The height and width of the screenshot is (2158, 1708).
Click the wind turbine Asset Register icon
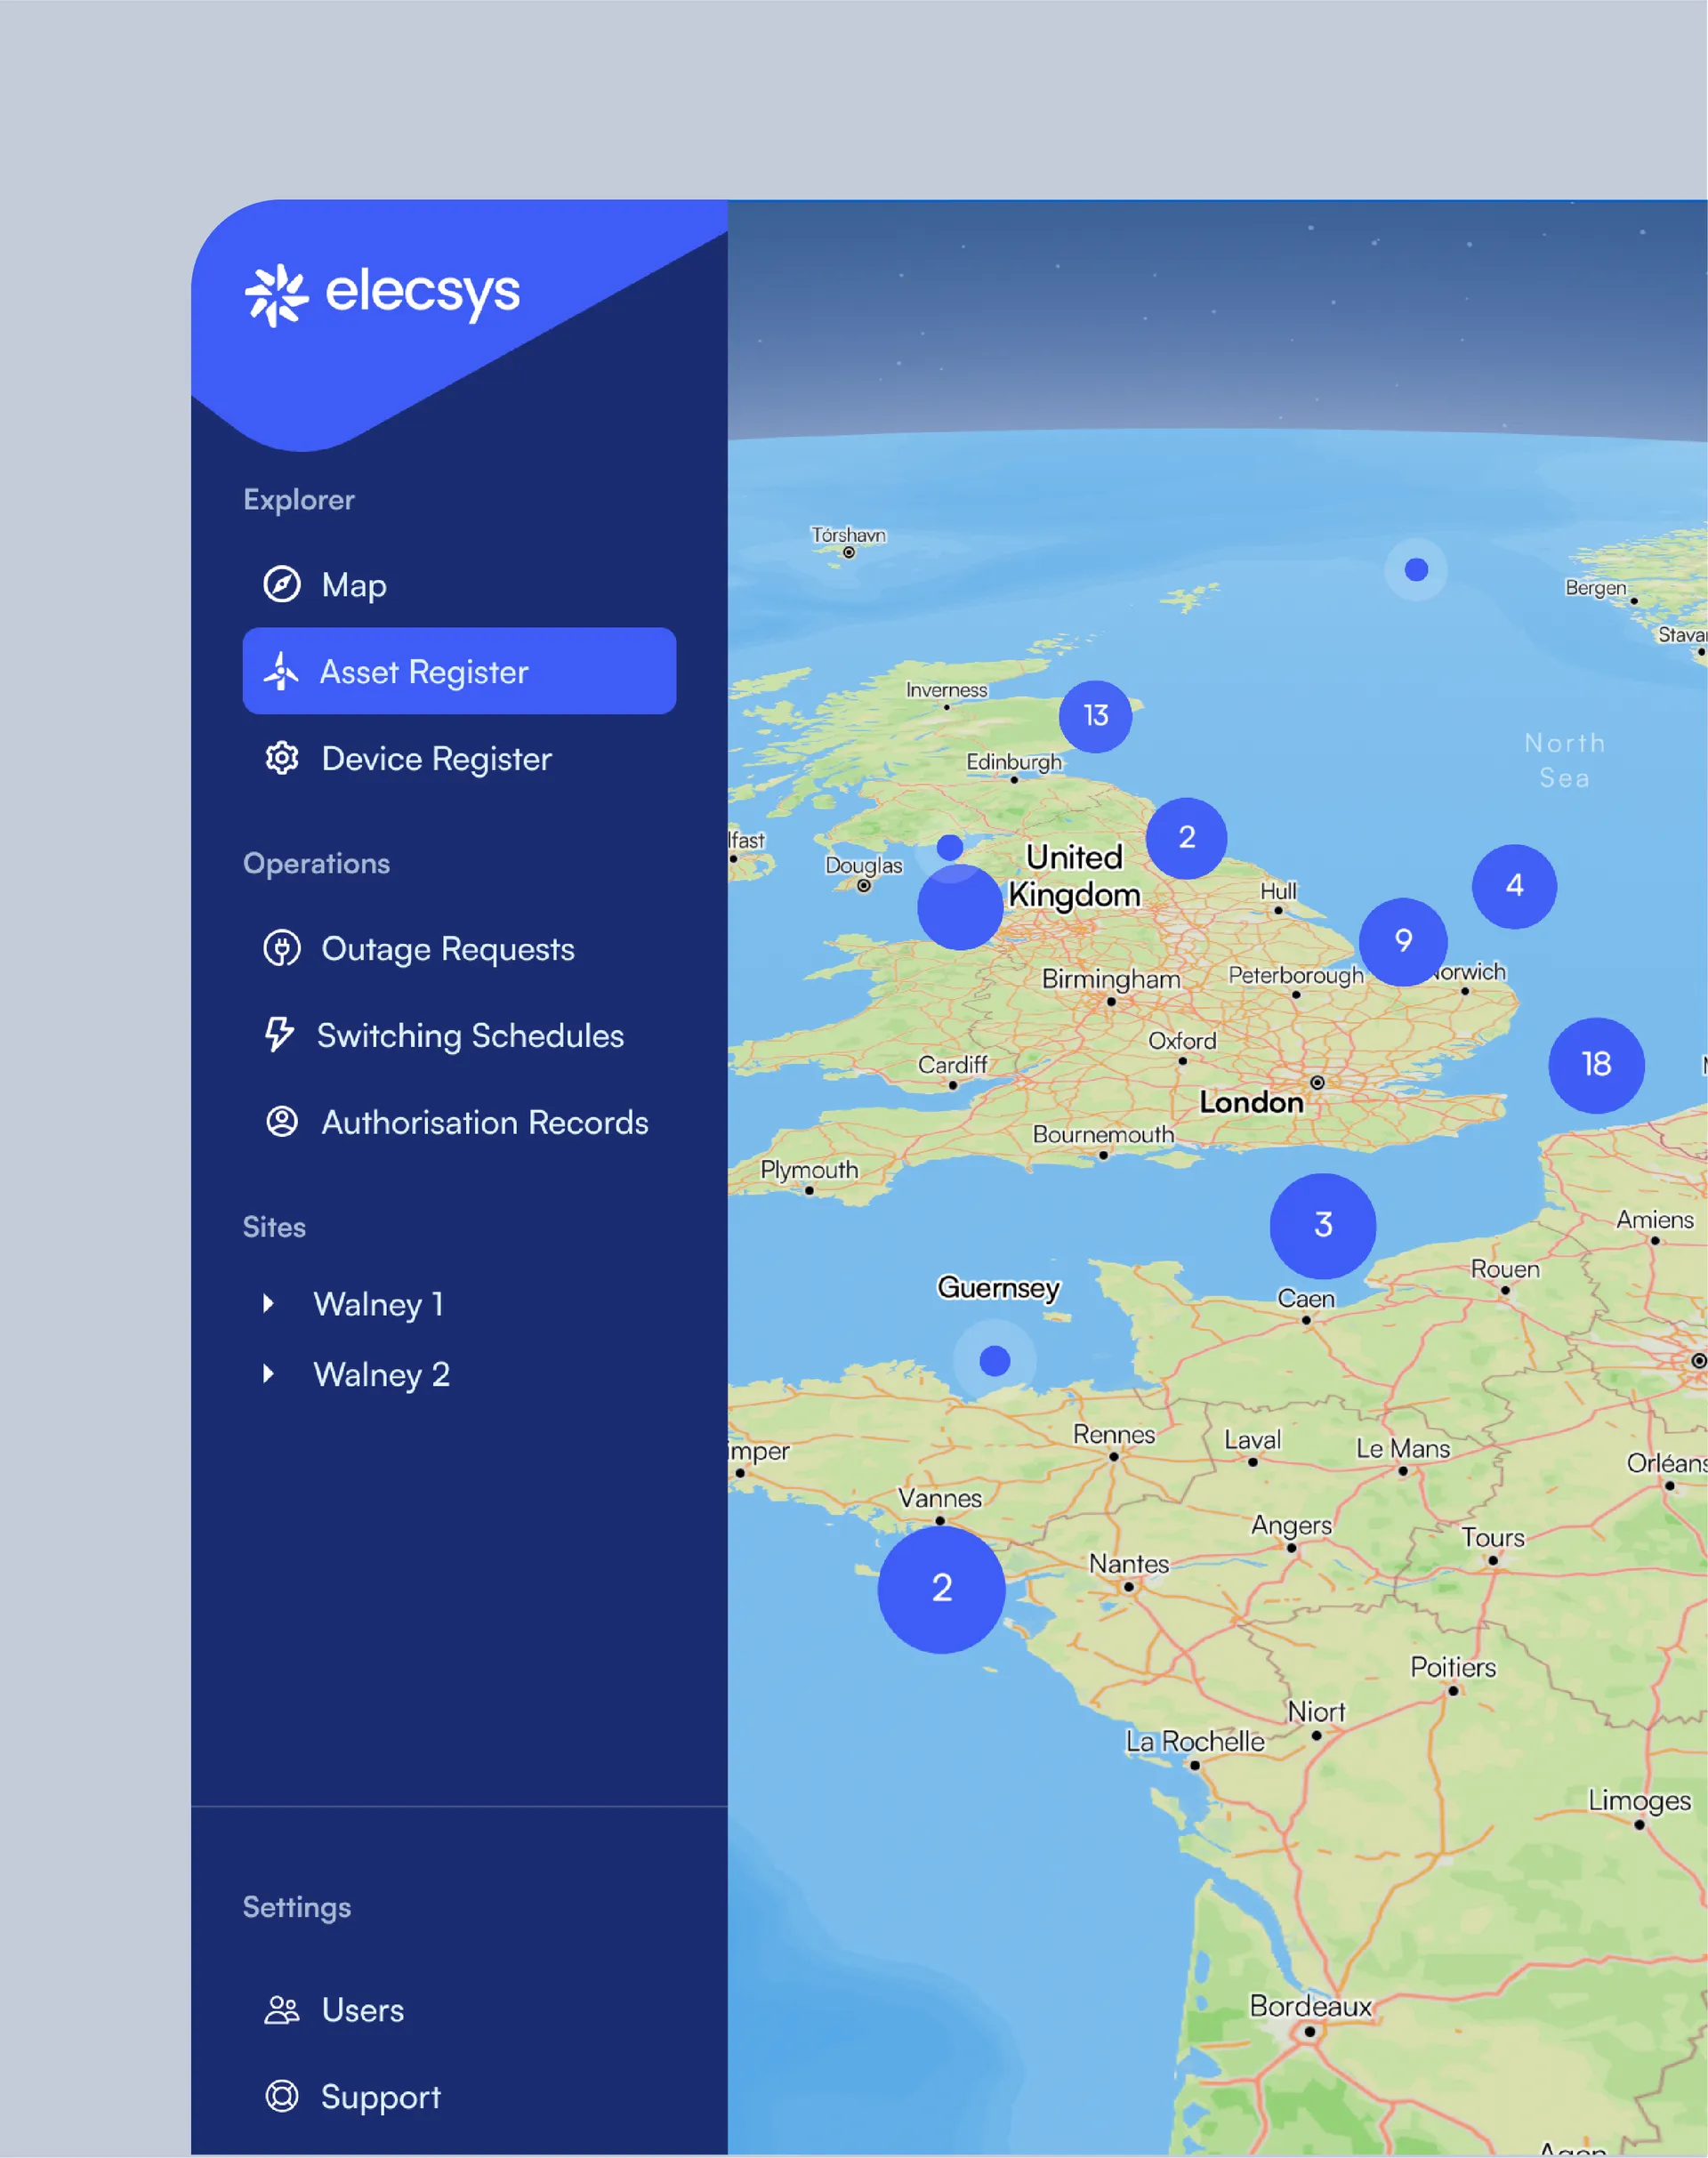tap(281, 671)
